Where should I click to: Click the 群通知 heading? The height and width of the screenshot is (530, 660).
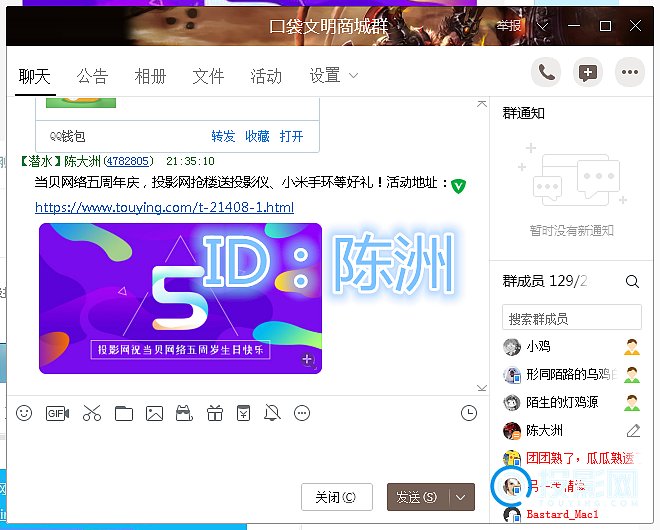point(524,113)
